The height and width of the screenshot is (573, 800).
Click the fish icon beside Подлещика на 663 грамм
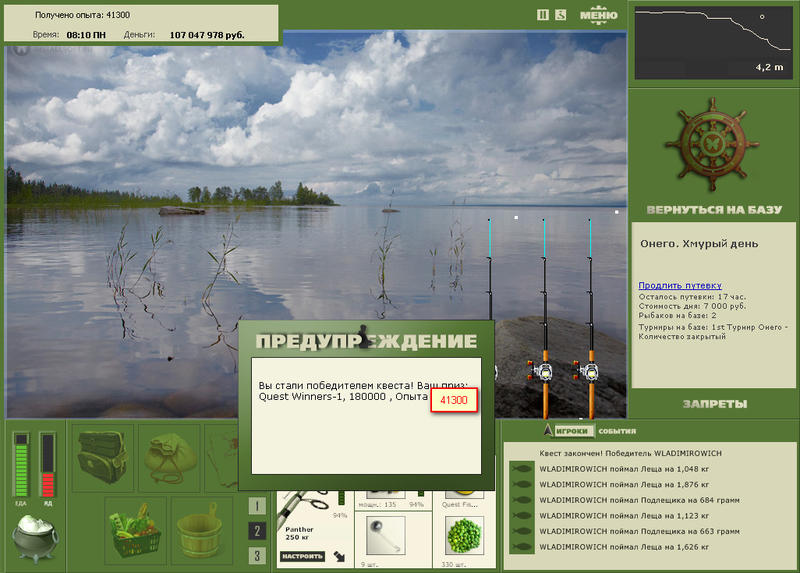pos(522,531)
